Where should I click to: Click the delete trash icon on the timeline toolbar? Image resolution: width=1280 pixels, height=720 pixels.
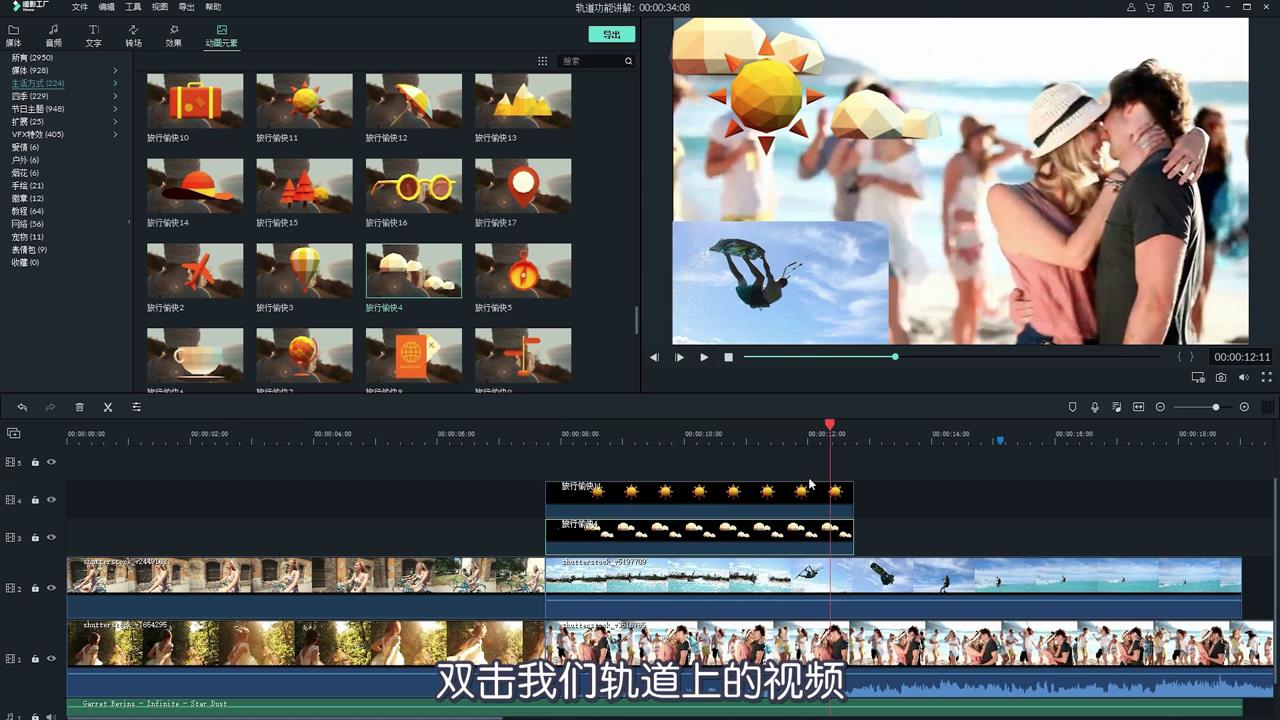(x=80, y=407)
